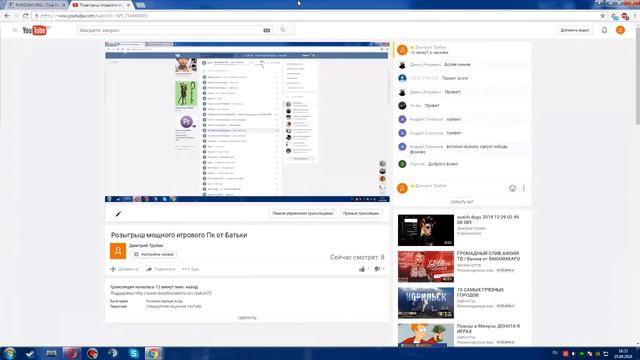Select the Розыгрыш мощного YouTube browser tab

click(x=102, y=5)
